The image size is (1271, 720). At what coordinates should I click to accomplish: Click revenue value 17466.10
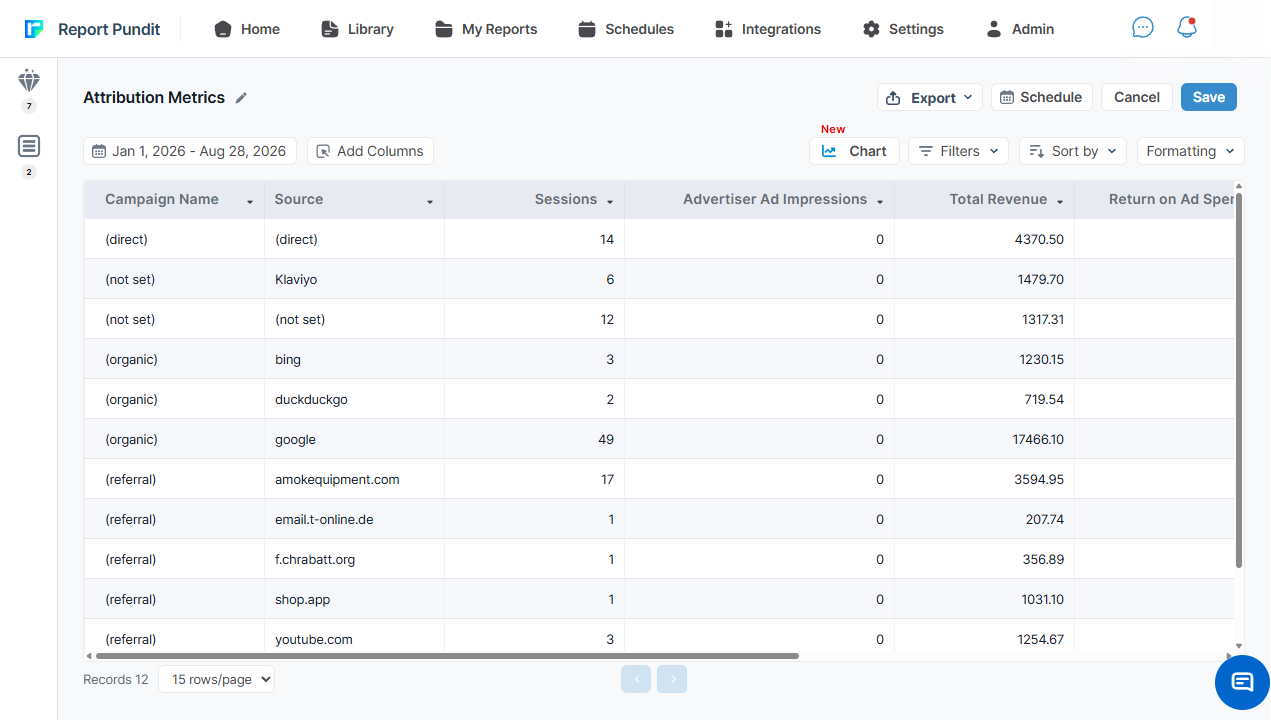click(1038, 439)
